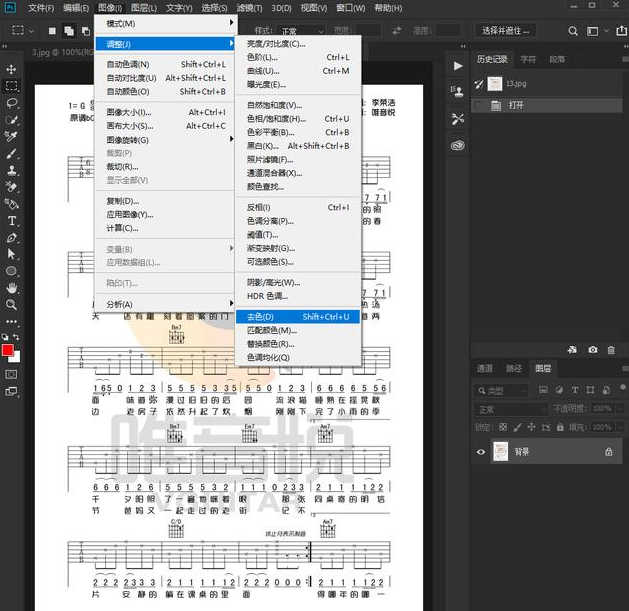
Task: Select the Quick Selection tool
Action: [11, 120]
